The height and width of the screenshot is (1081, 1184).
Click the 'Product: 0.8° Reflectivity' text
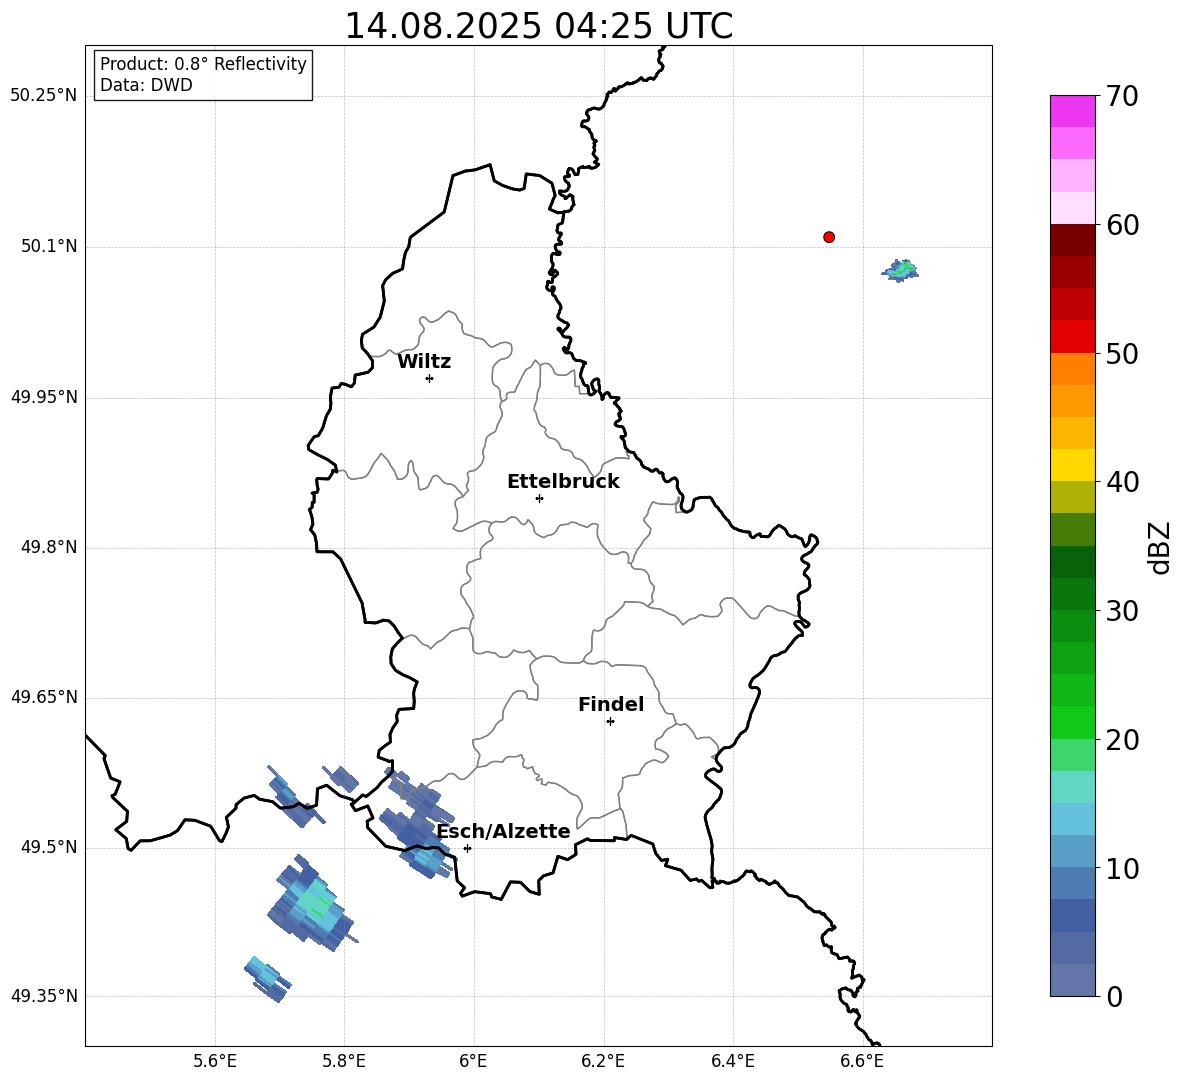[203, 64]
